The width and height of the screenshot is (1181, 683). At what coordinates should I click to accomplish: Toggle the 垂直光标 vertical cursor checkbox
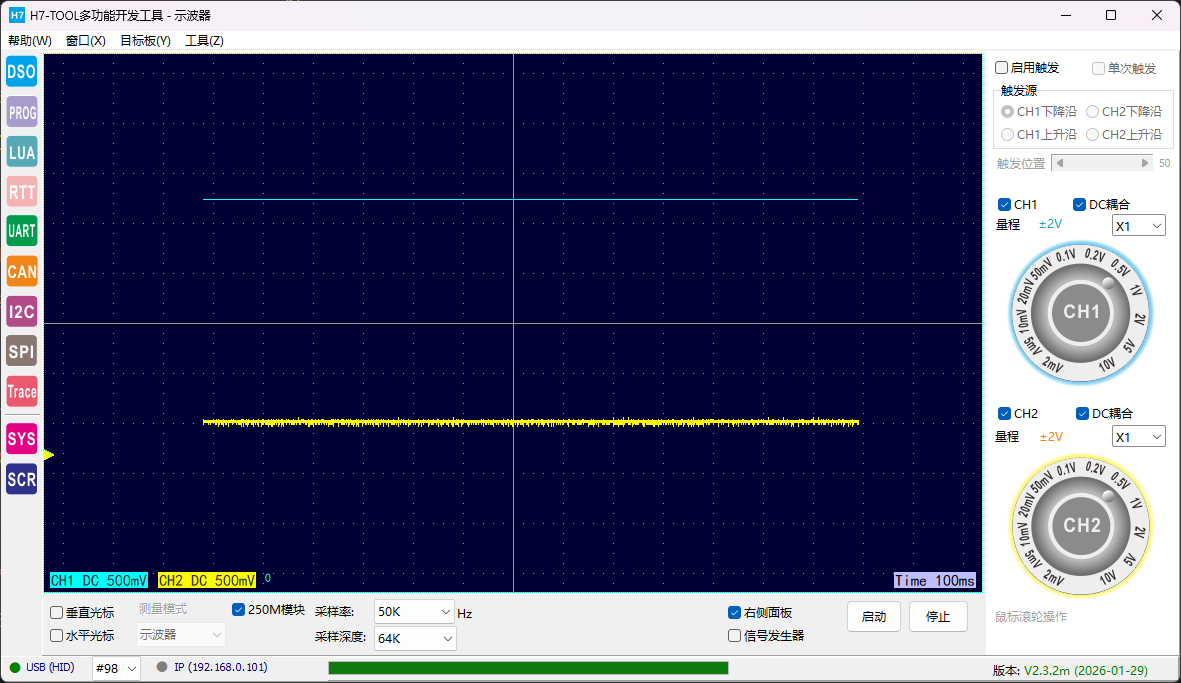coord(57,612)
